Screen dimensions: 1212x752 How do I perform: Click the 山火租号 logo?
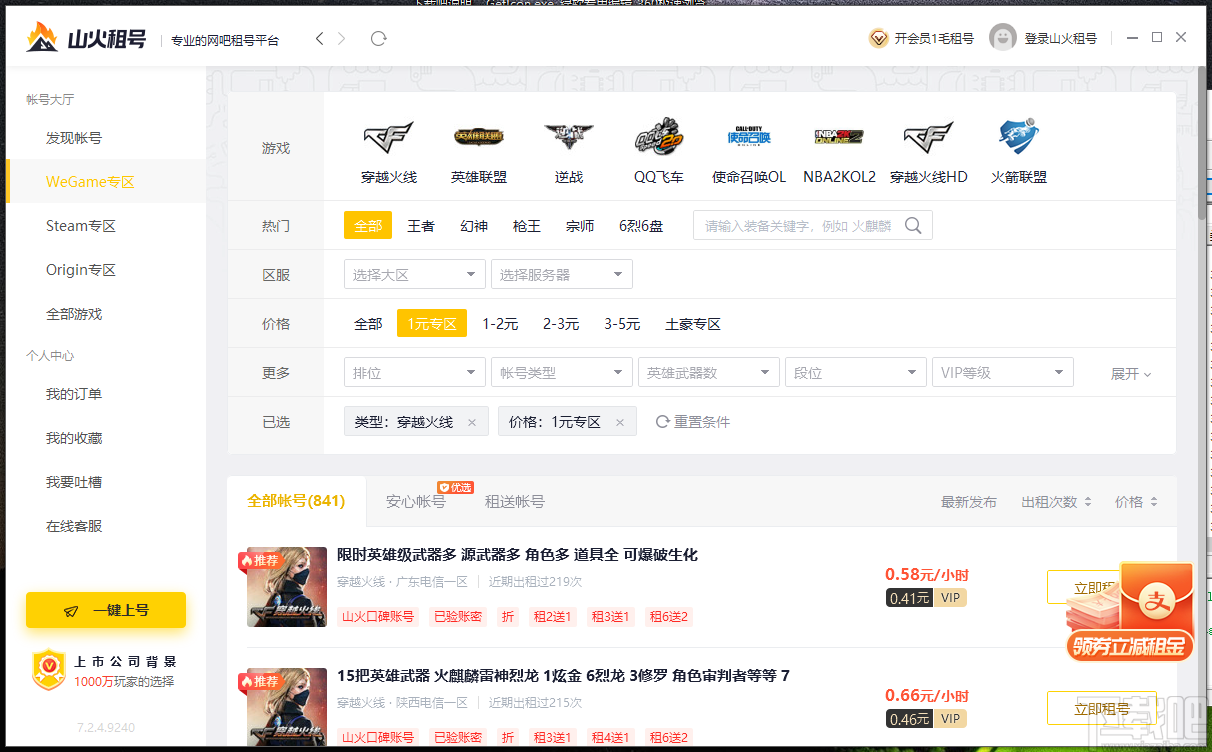click(x=86, y=38)
